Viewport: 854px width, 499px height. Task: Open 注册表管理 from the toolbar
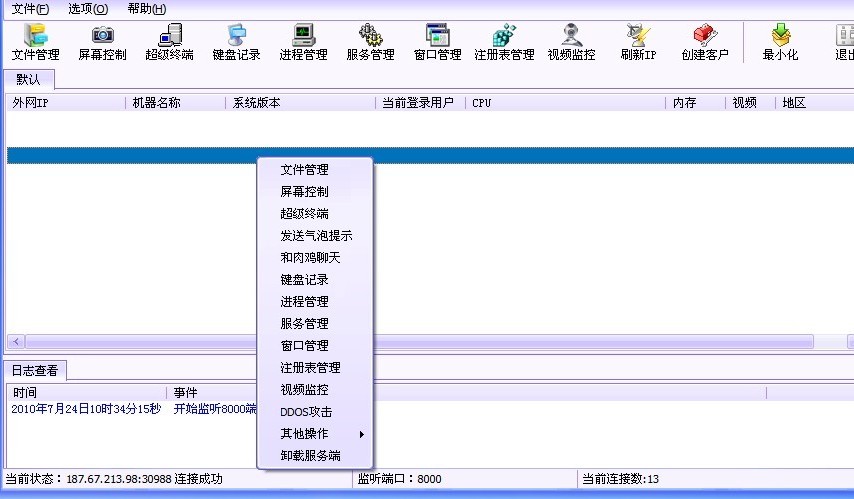click(504, 42)
